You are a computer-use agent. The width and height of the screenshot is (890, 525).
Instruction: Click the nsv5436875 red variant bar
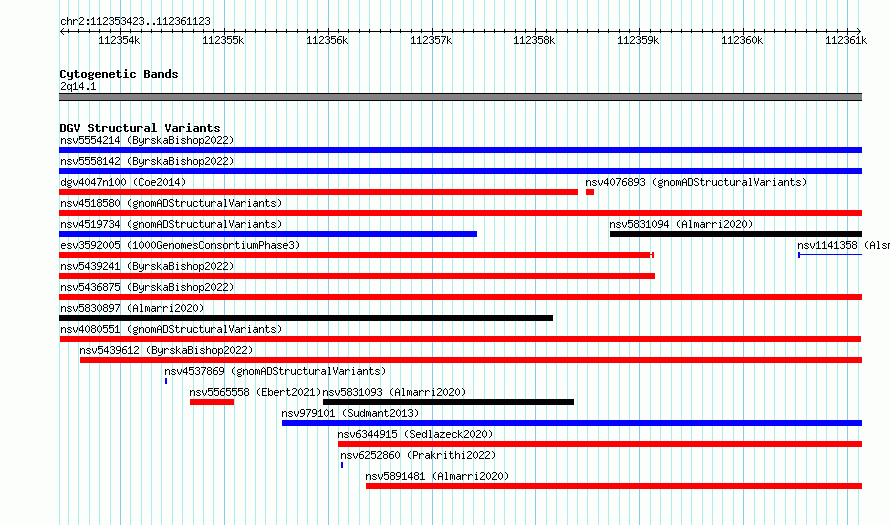pos(460,297)
